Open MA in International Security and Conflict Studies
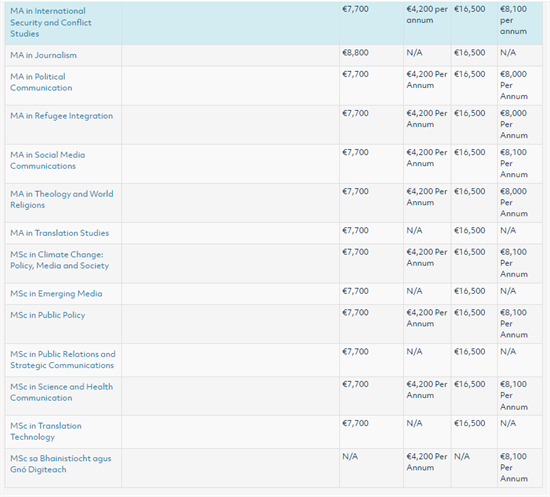550x497 pixels. pos(51,22)
